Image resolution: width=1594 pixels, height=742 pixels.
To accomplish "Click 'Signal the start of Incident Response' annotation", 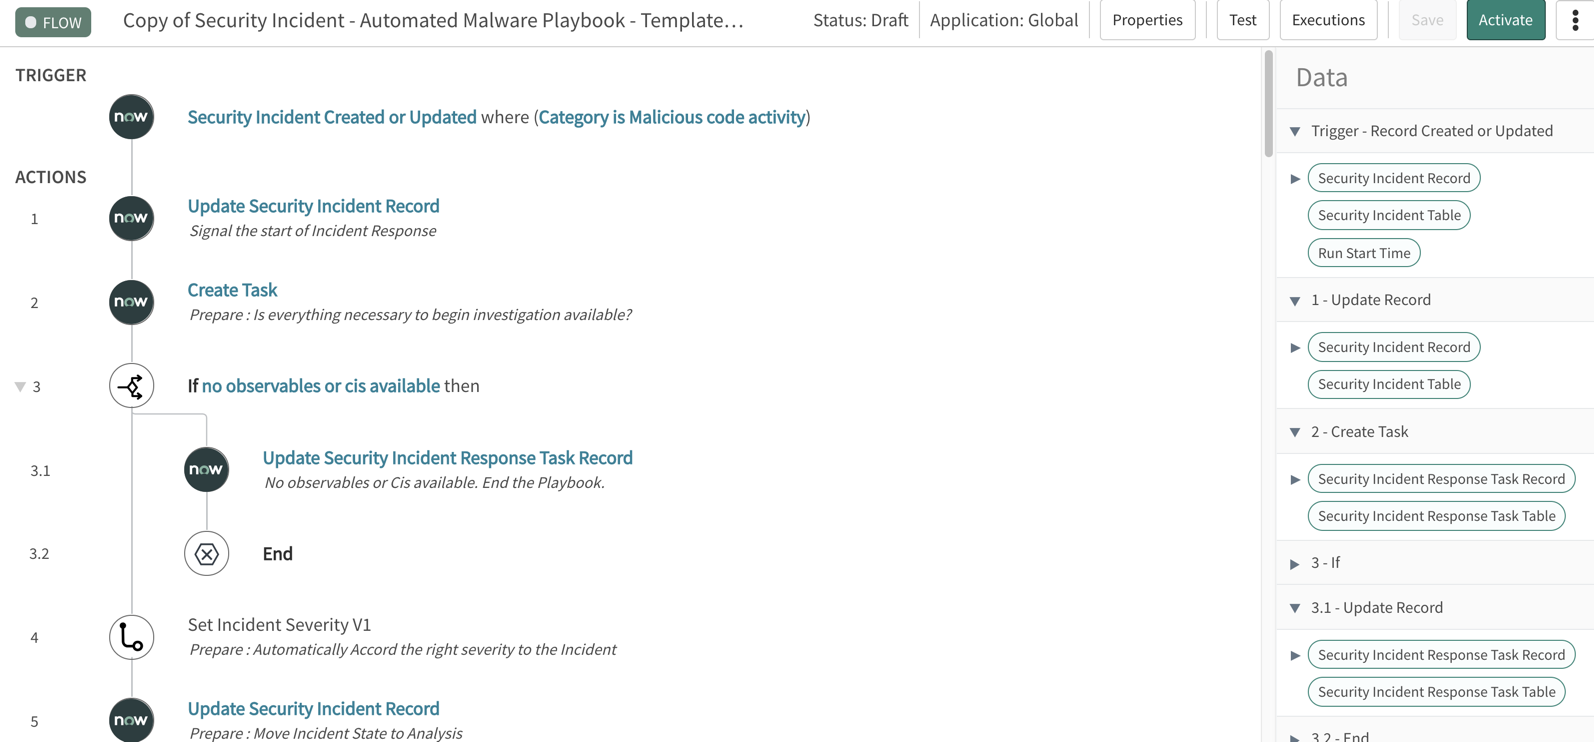I will (x=313, y=231).
